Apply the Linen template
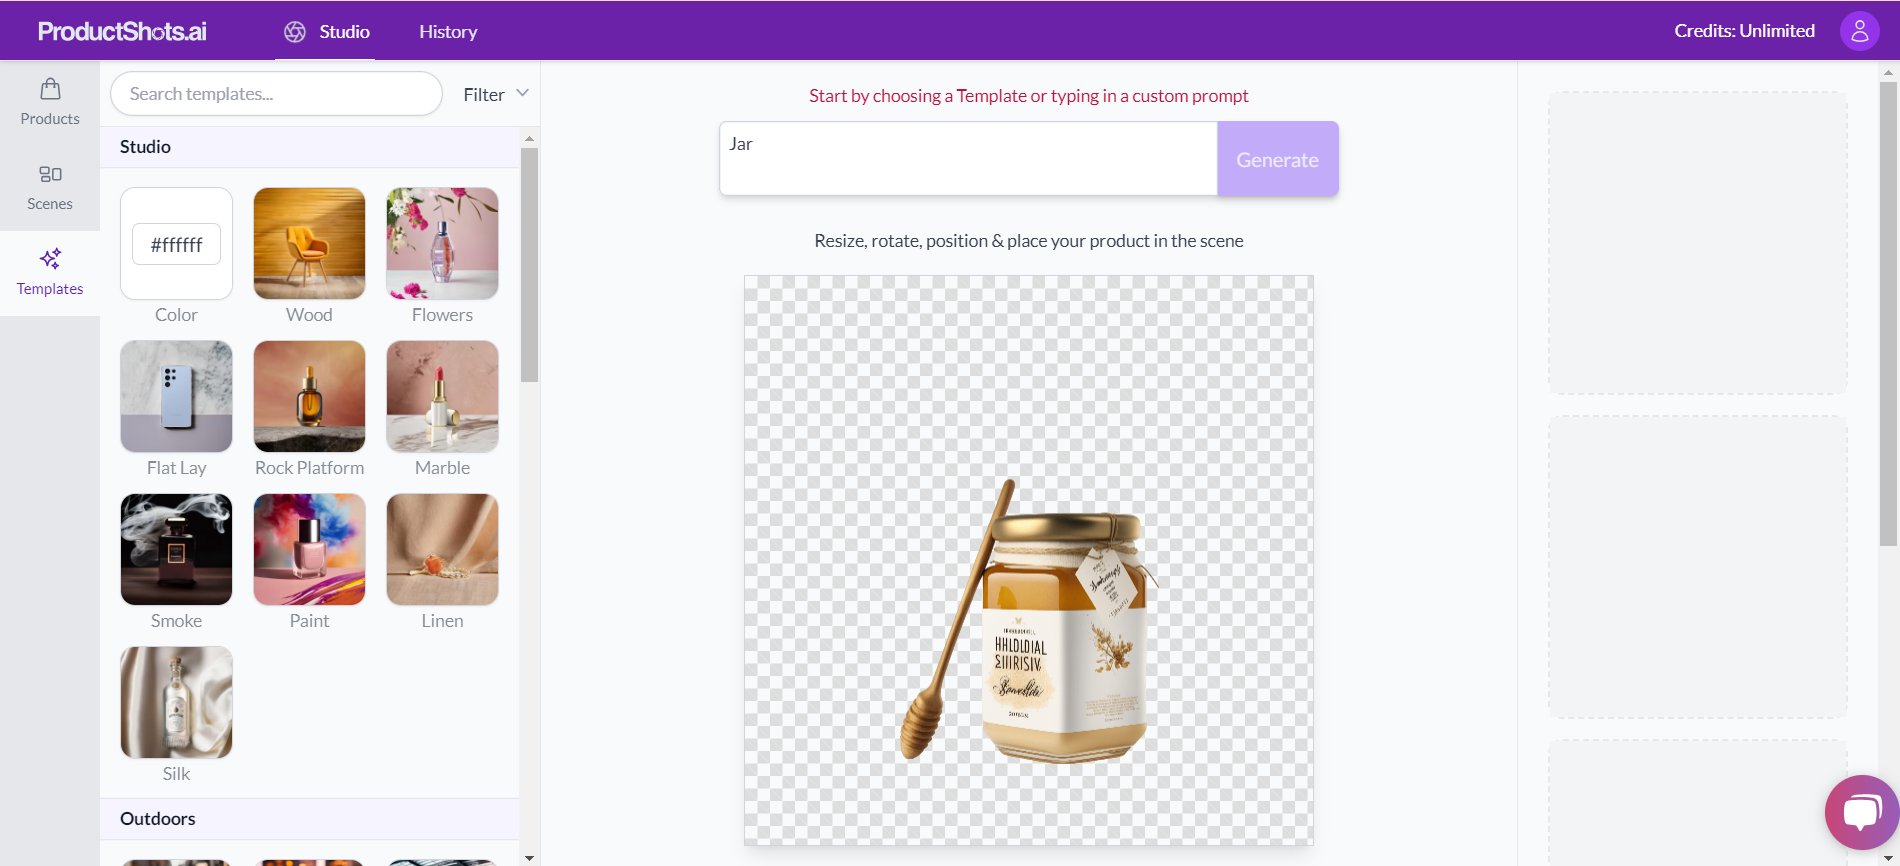This screenshot has width=1900, height=866. pos(442,550)
